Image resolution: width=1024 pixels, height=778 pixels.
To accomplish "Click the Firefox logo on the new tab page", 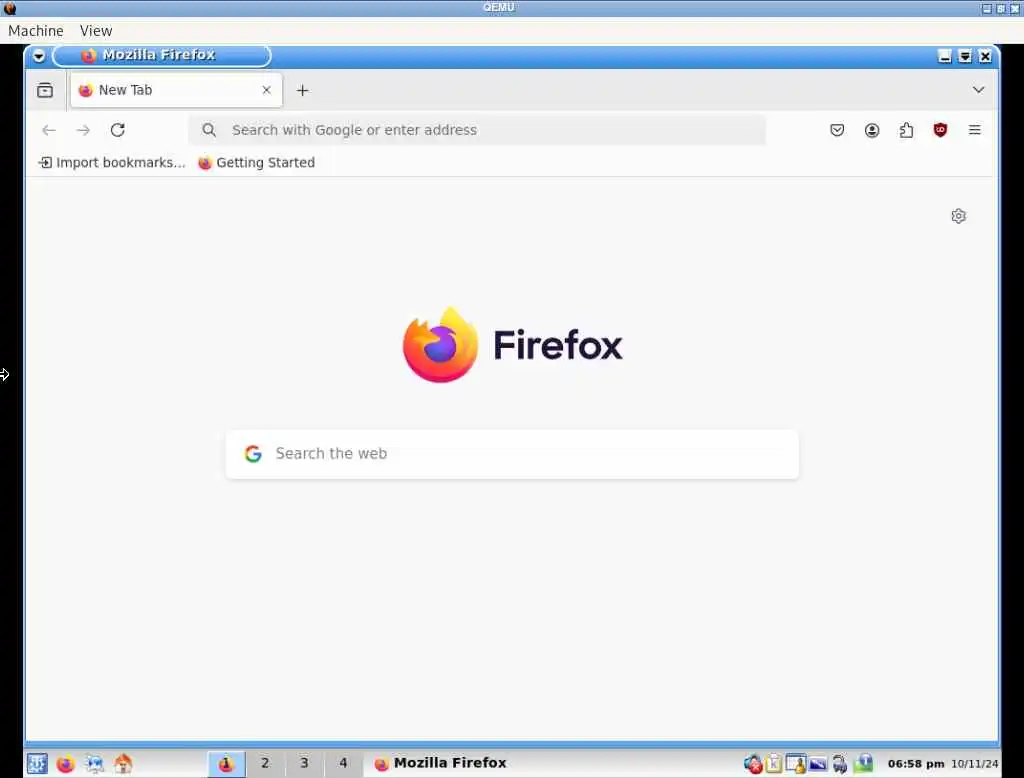I will pyautogui.click(x=440, y=345).
